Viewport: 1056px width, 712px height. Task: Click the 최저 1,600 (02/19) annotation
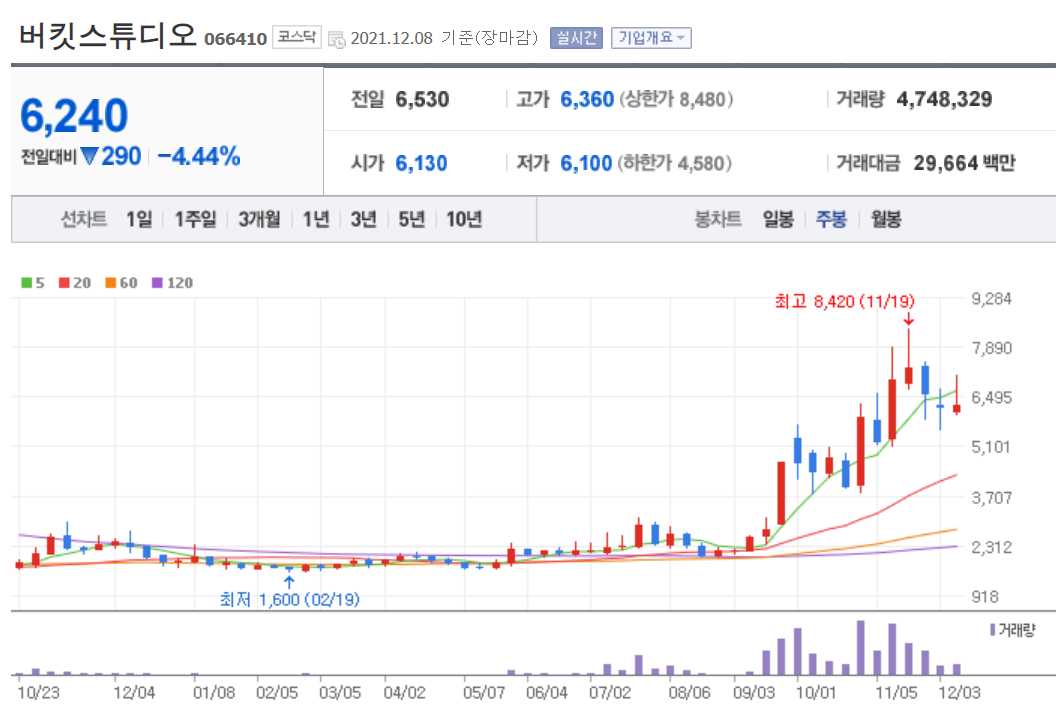coord(290,599)
